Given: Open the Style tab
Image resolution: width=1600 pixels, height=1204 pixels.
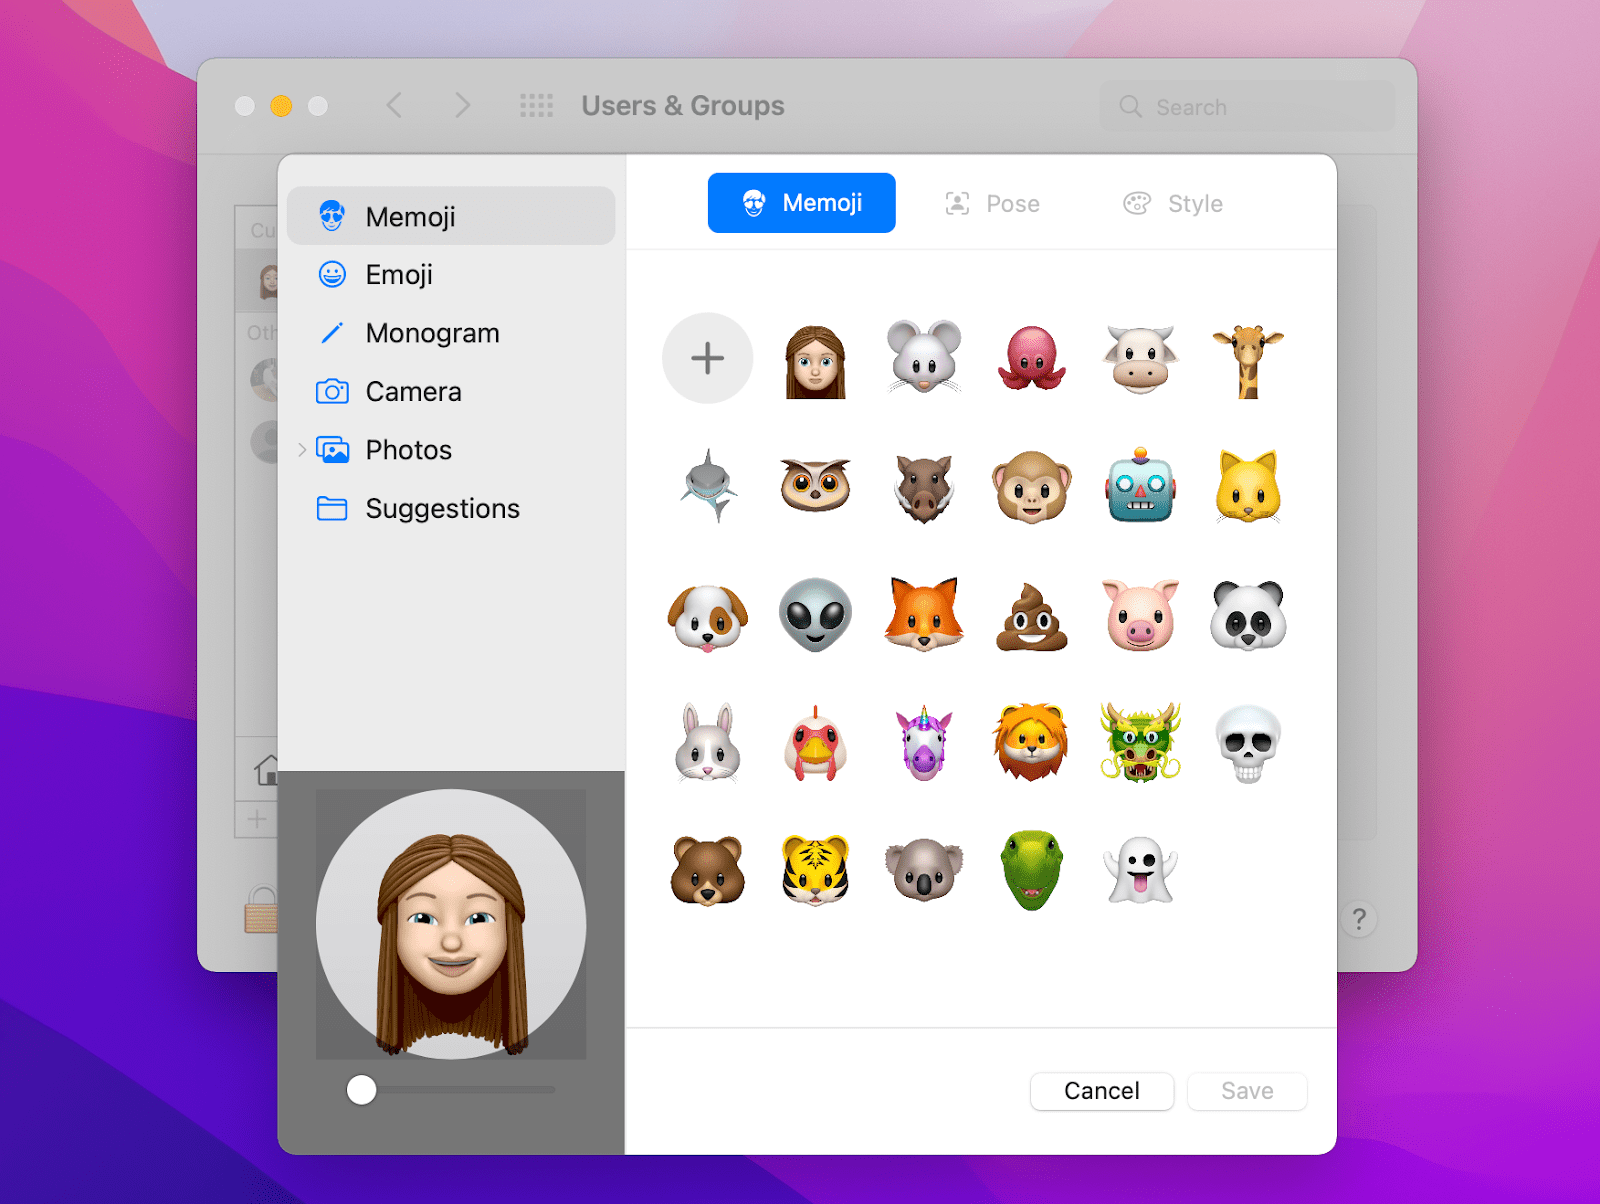Looking at the screenshot, I should (1173, 204).
